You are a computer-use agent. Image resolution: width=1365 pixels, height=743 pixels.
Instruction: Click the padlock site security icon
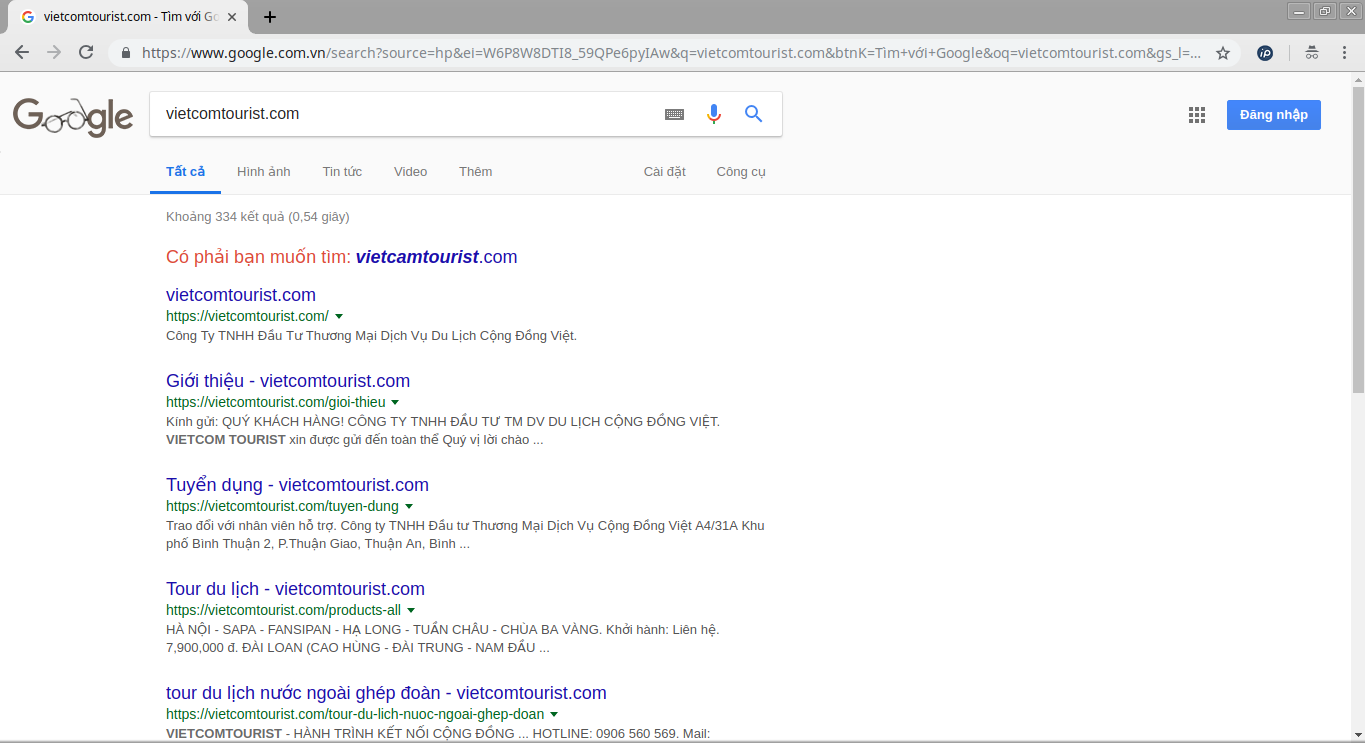(126, 53)
